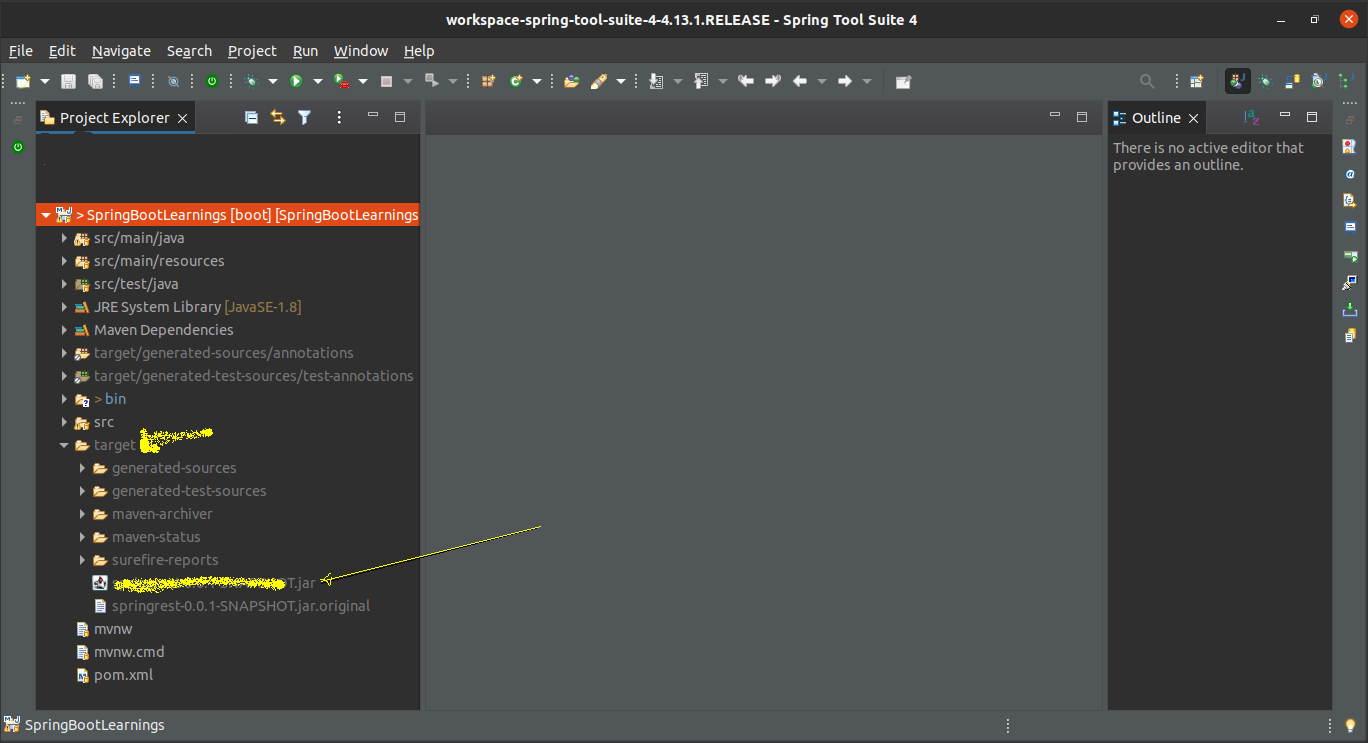This screenshot has width=1368, height=743.
Task: Click the green Boot Dashboard power icon in toolbar
Action: tap(212, 81)
